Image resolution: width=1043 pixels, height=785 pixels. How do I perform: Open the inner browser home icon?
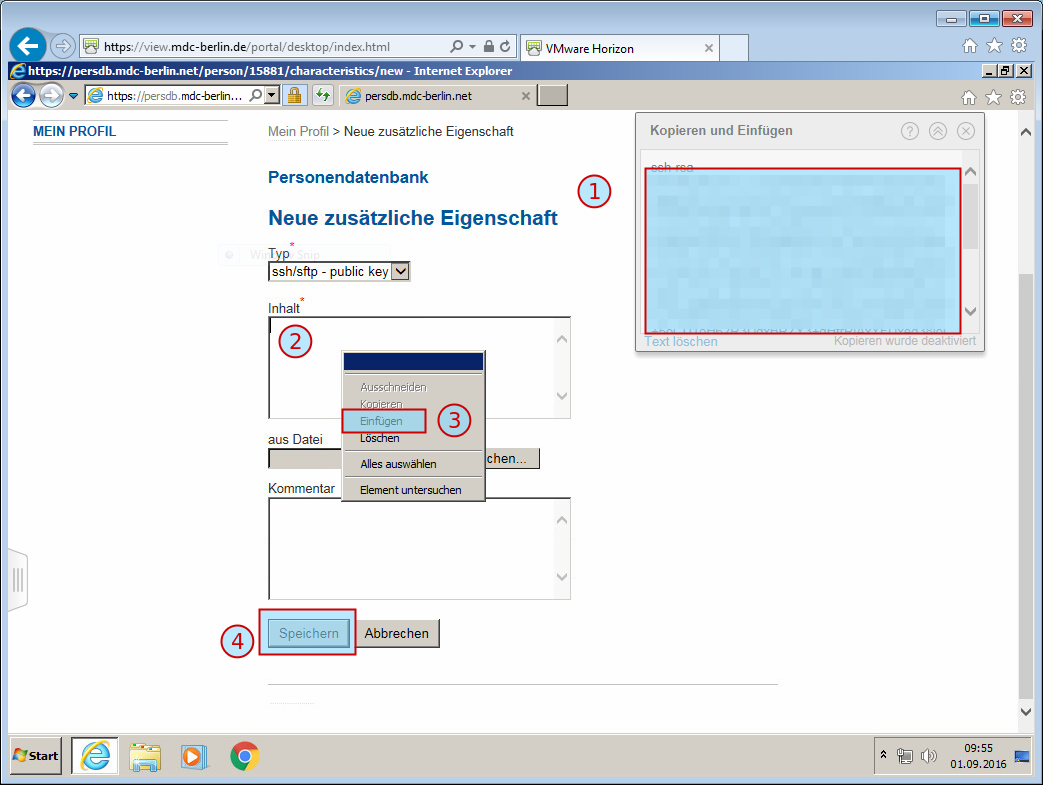coord(969,98)
